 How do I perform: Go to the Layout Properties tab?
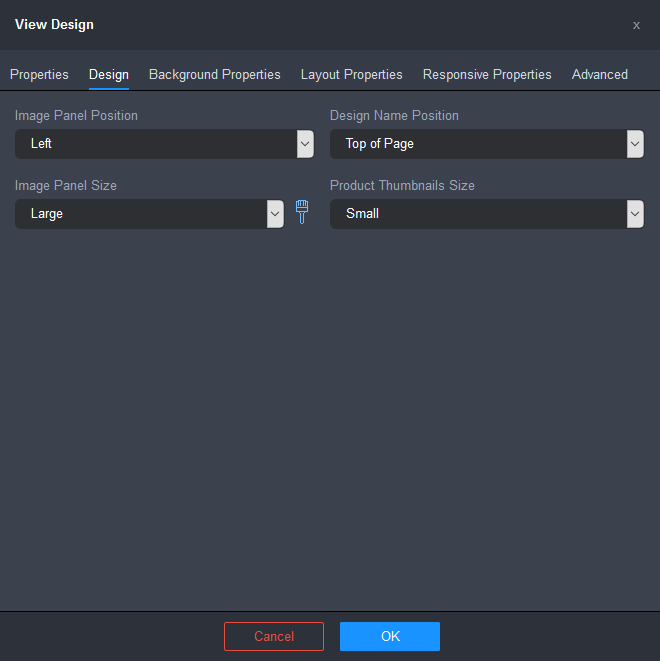pos(351,75)
